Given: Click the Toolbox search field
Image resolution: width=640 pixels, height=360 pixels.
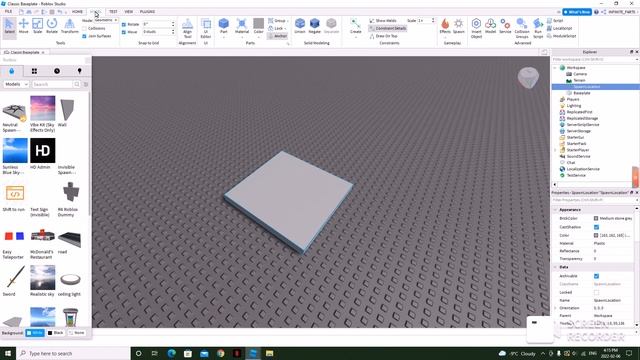Looking at the screenshot, I should tap(53, 84).
